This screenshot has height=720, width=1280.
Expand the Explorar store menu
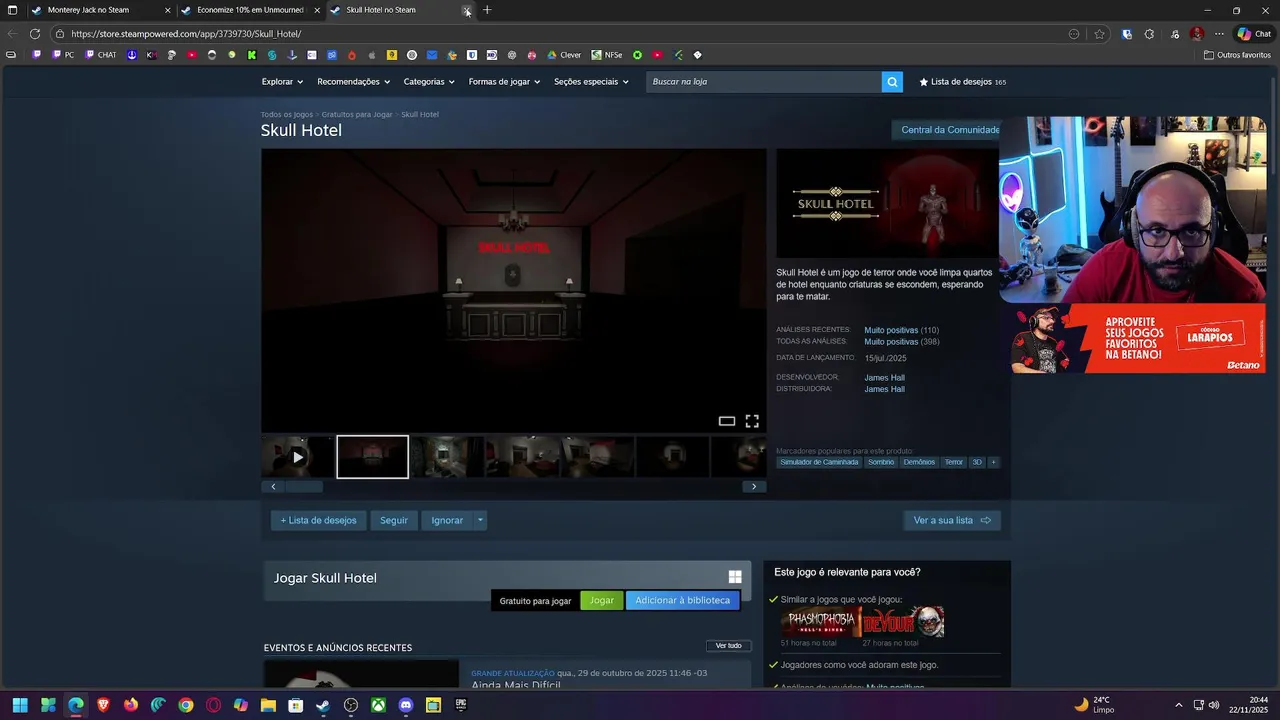click(x=281, y=82)
